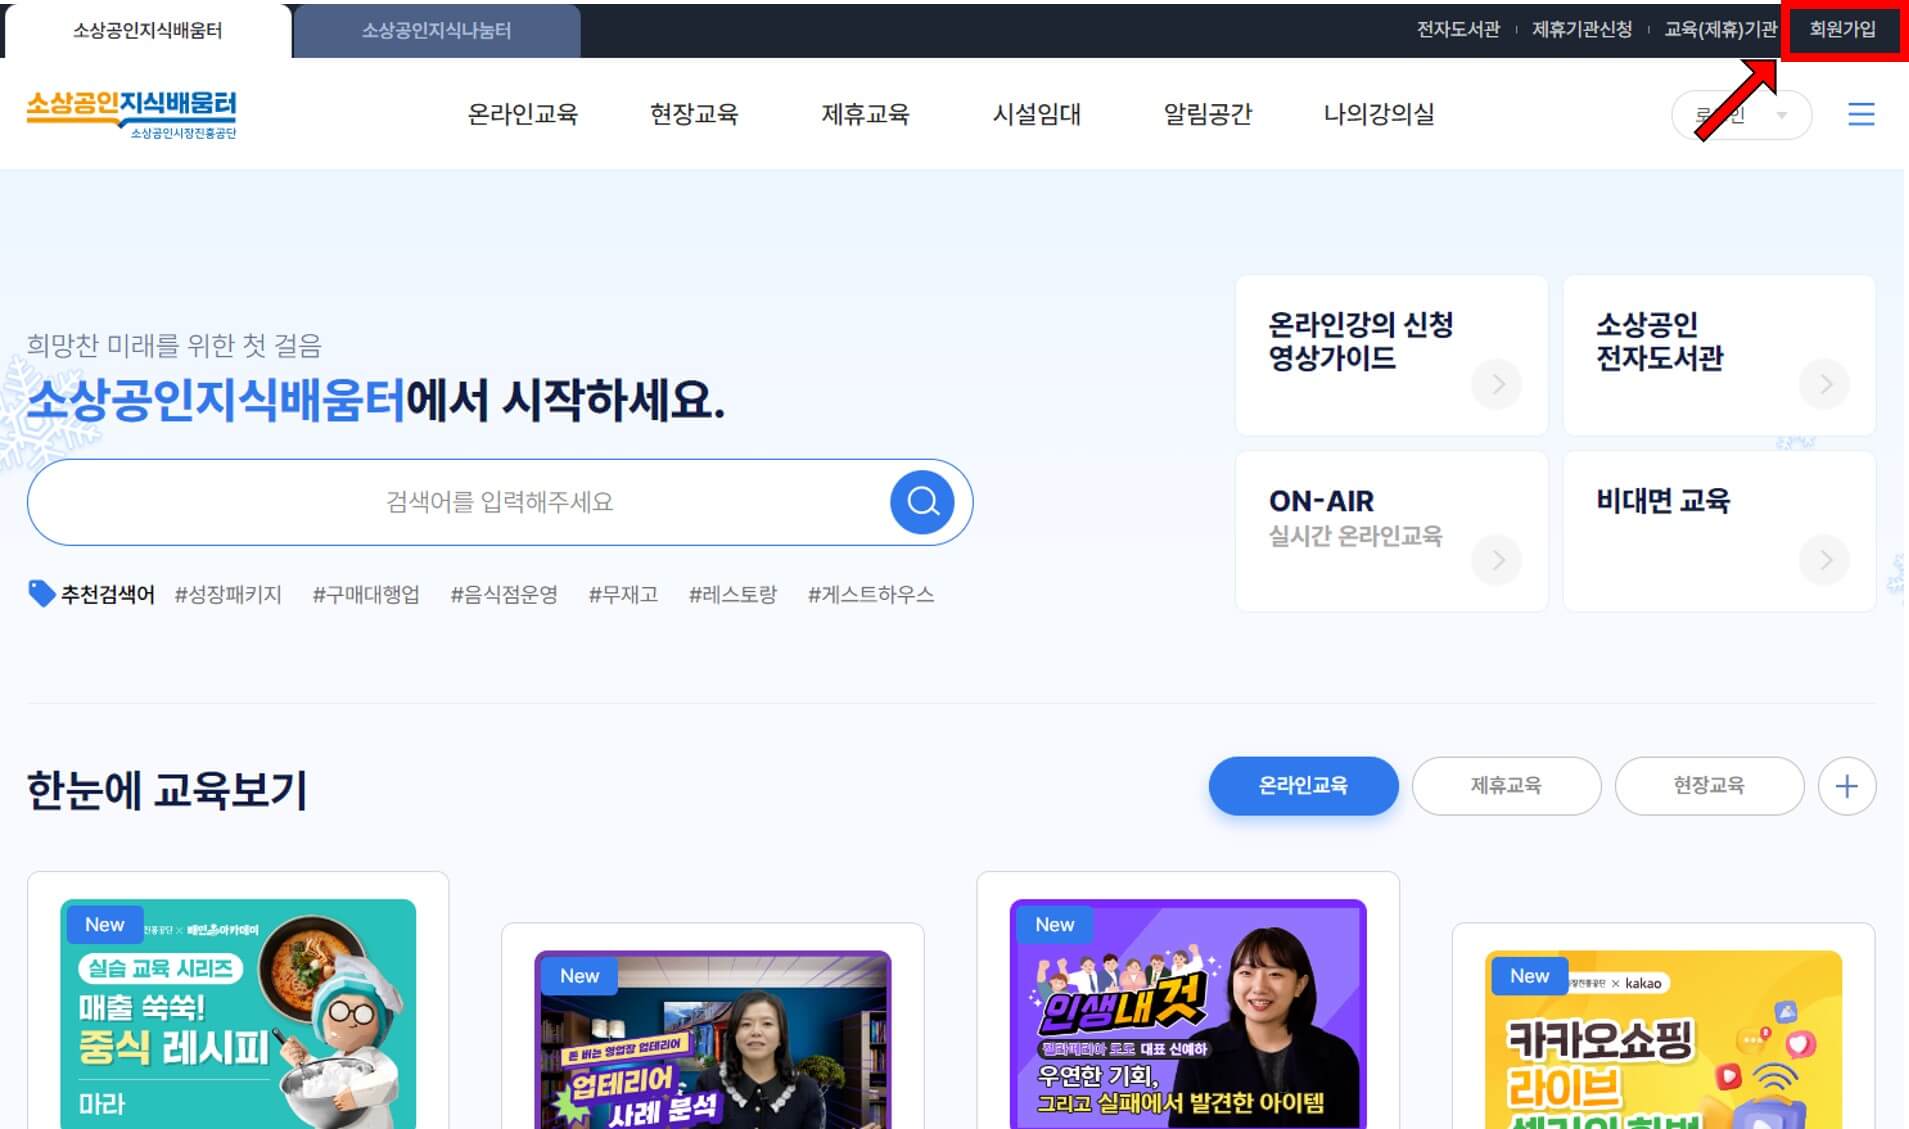Open the 제휴기관신청 link
Viewport: 1909px width, 1129px height.
[x=1582, y=30]
